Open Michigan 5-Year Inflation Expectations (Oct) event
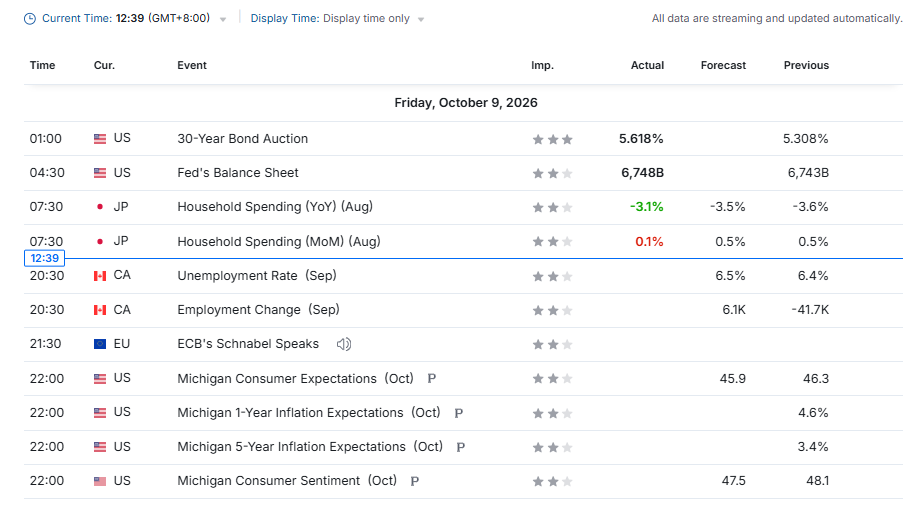This screenshot has width=915, height=515. click(310, 447)
